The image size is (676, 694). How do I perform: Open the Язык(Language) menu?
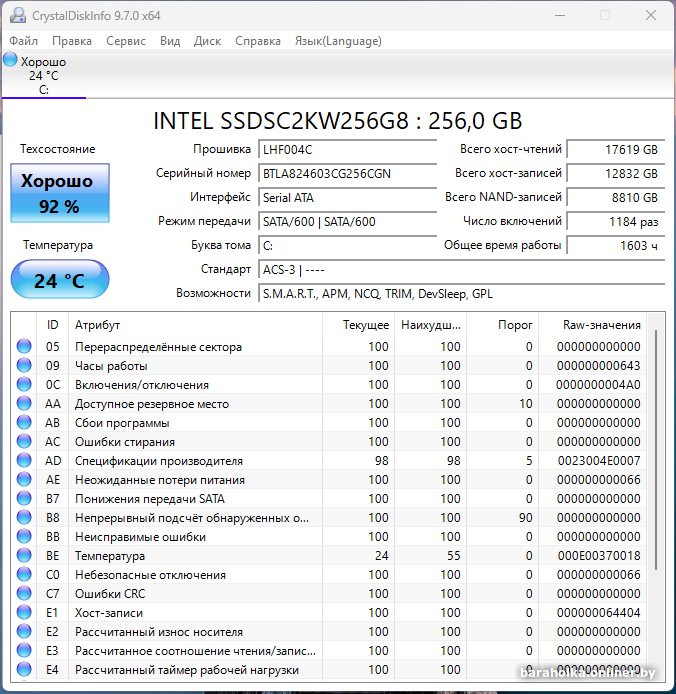(x=338, y=41)
